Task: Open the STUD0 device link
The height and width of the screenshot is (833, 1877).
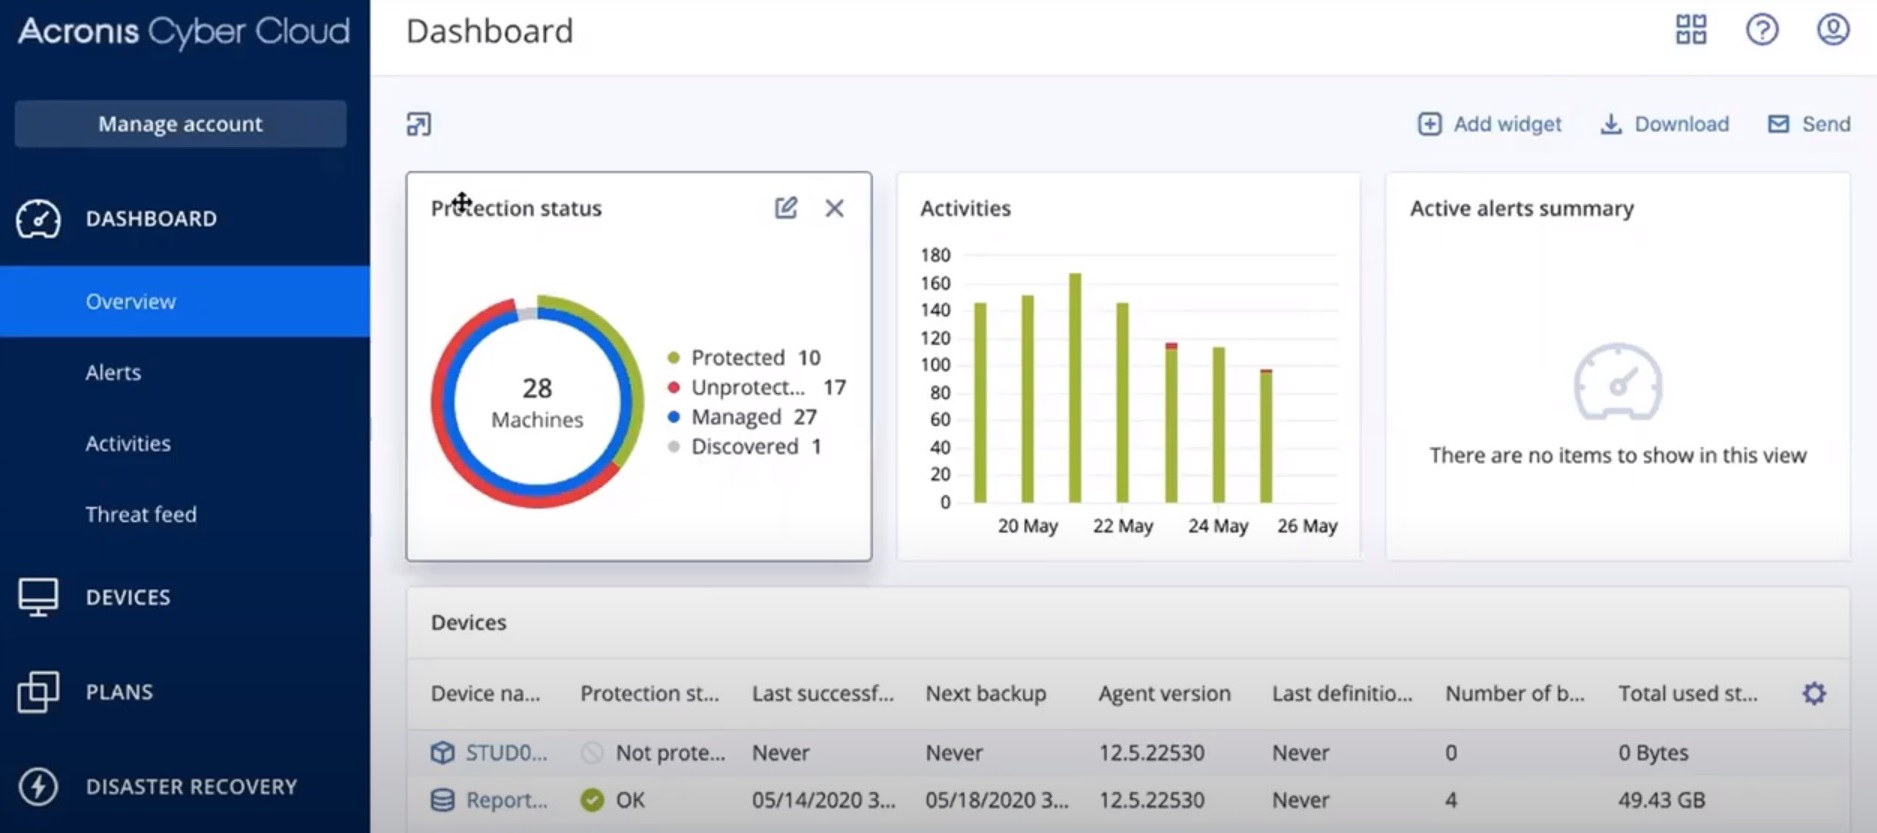Action: point(506,753)
